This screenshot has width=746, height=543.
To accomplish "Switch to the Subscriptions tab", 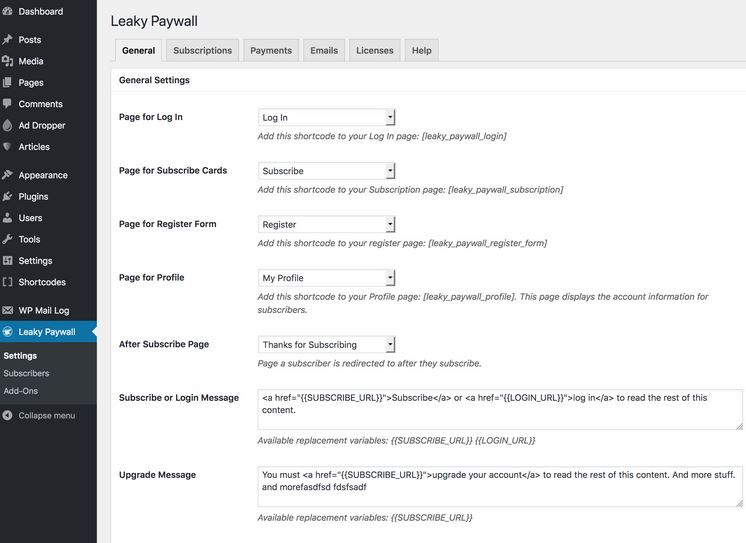I will 202,50.
